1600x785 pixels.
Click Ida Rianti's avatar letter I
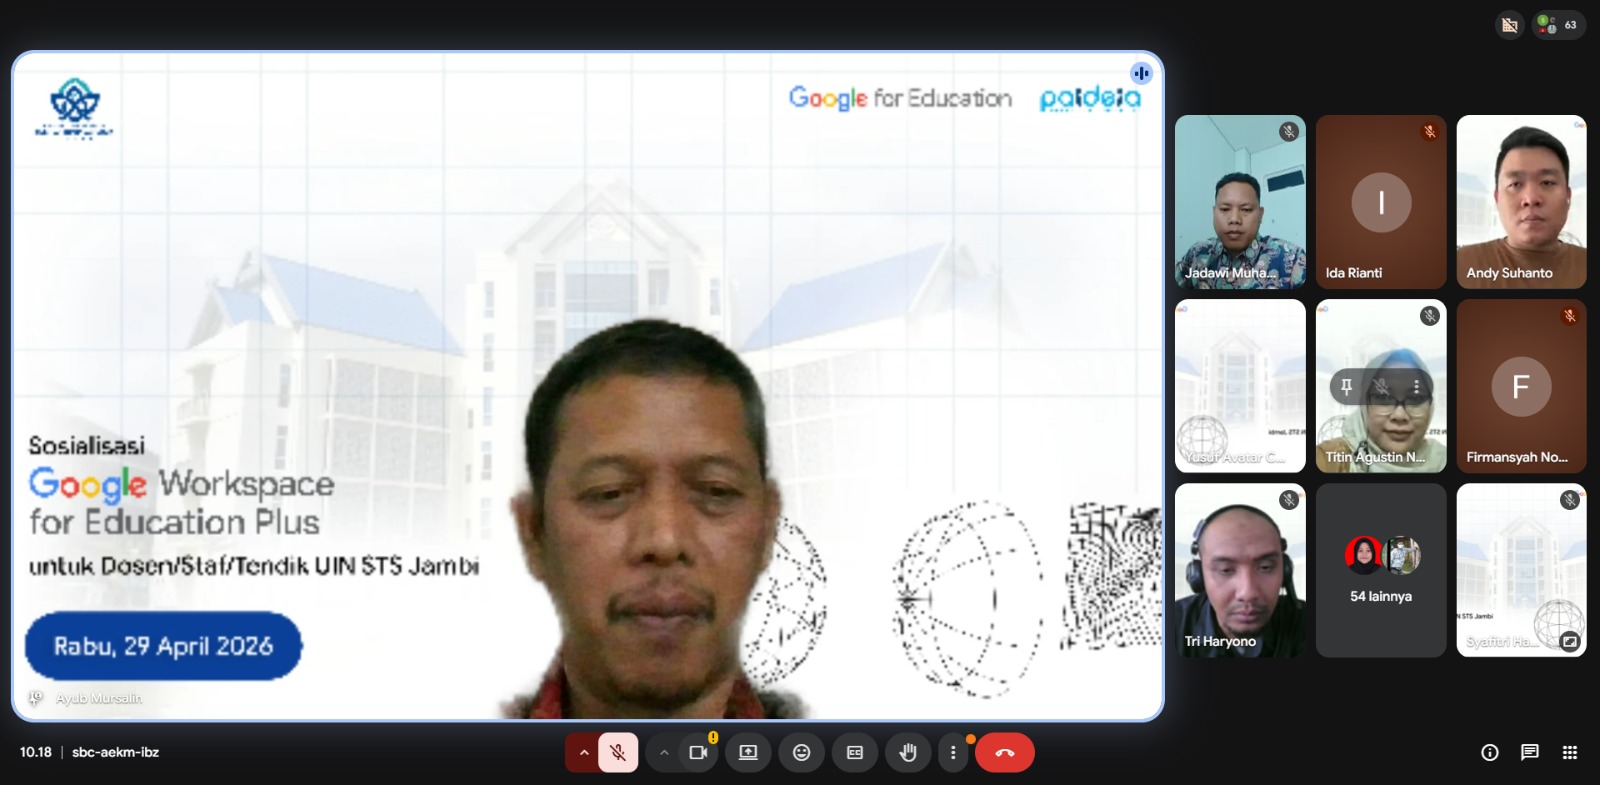[x=1381, y=202]
